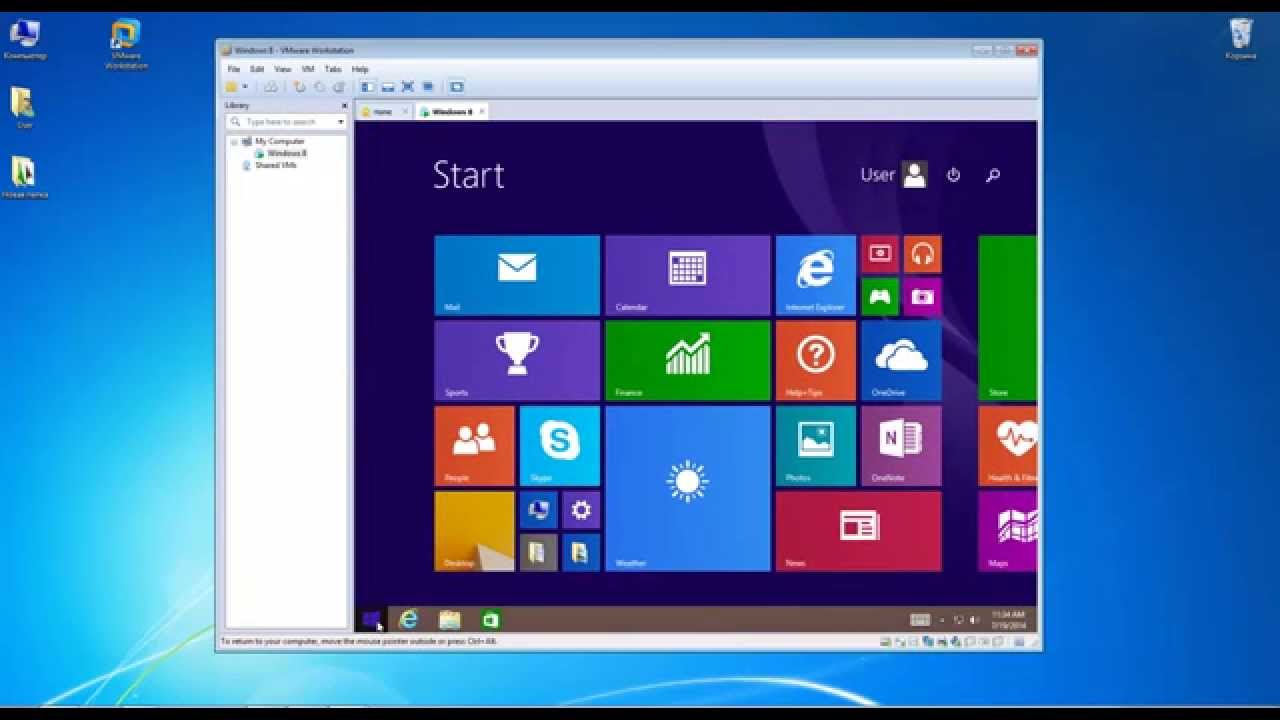Open the Games controller tile

880,297
